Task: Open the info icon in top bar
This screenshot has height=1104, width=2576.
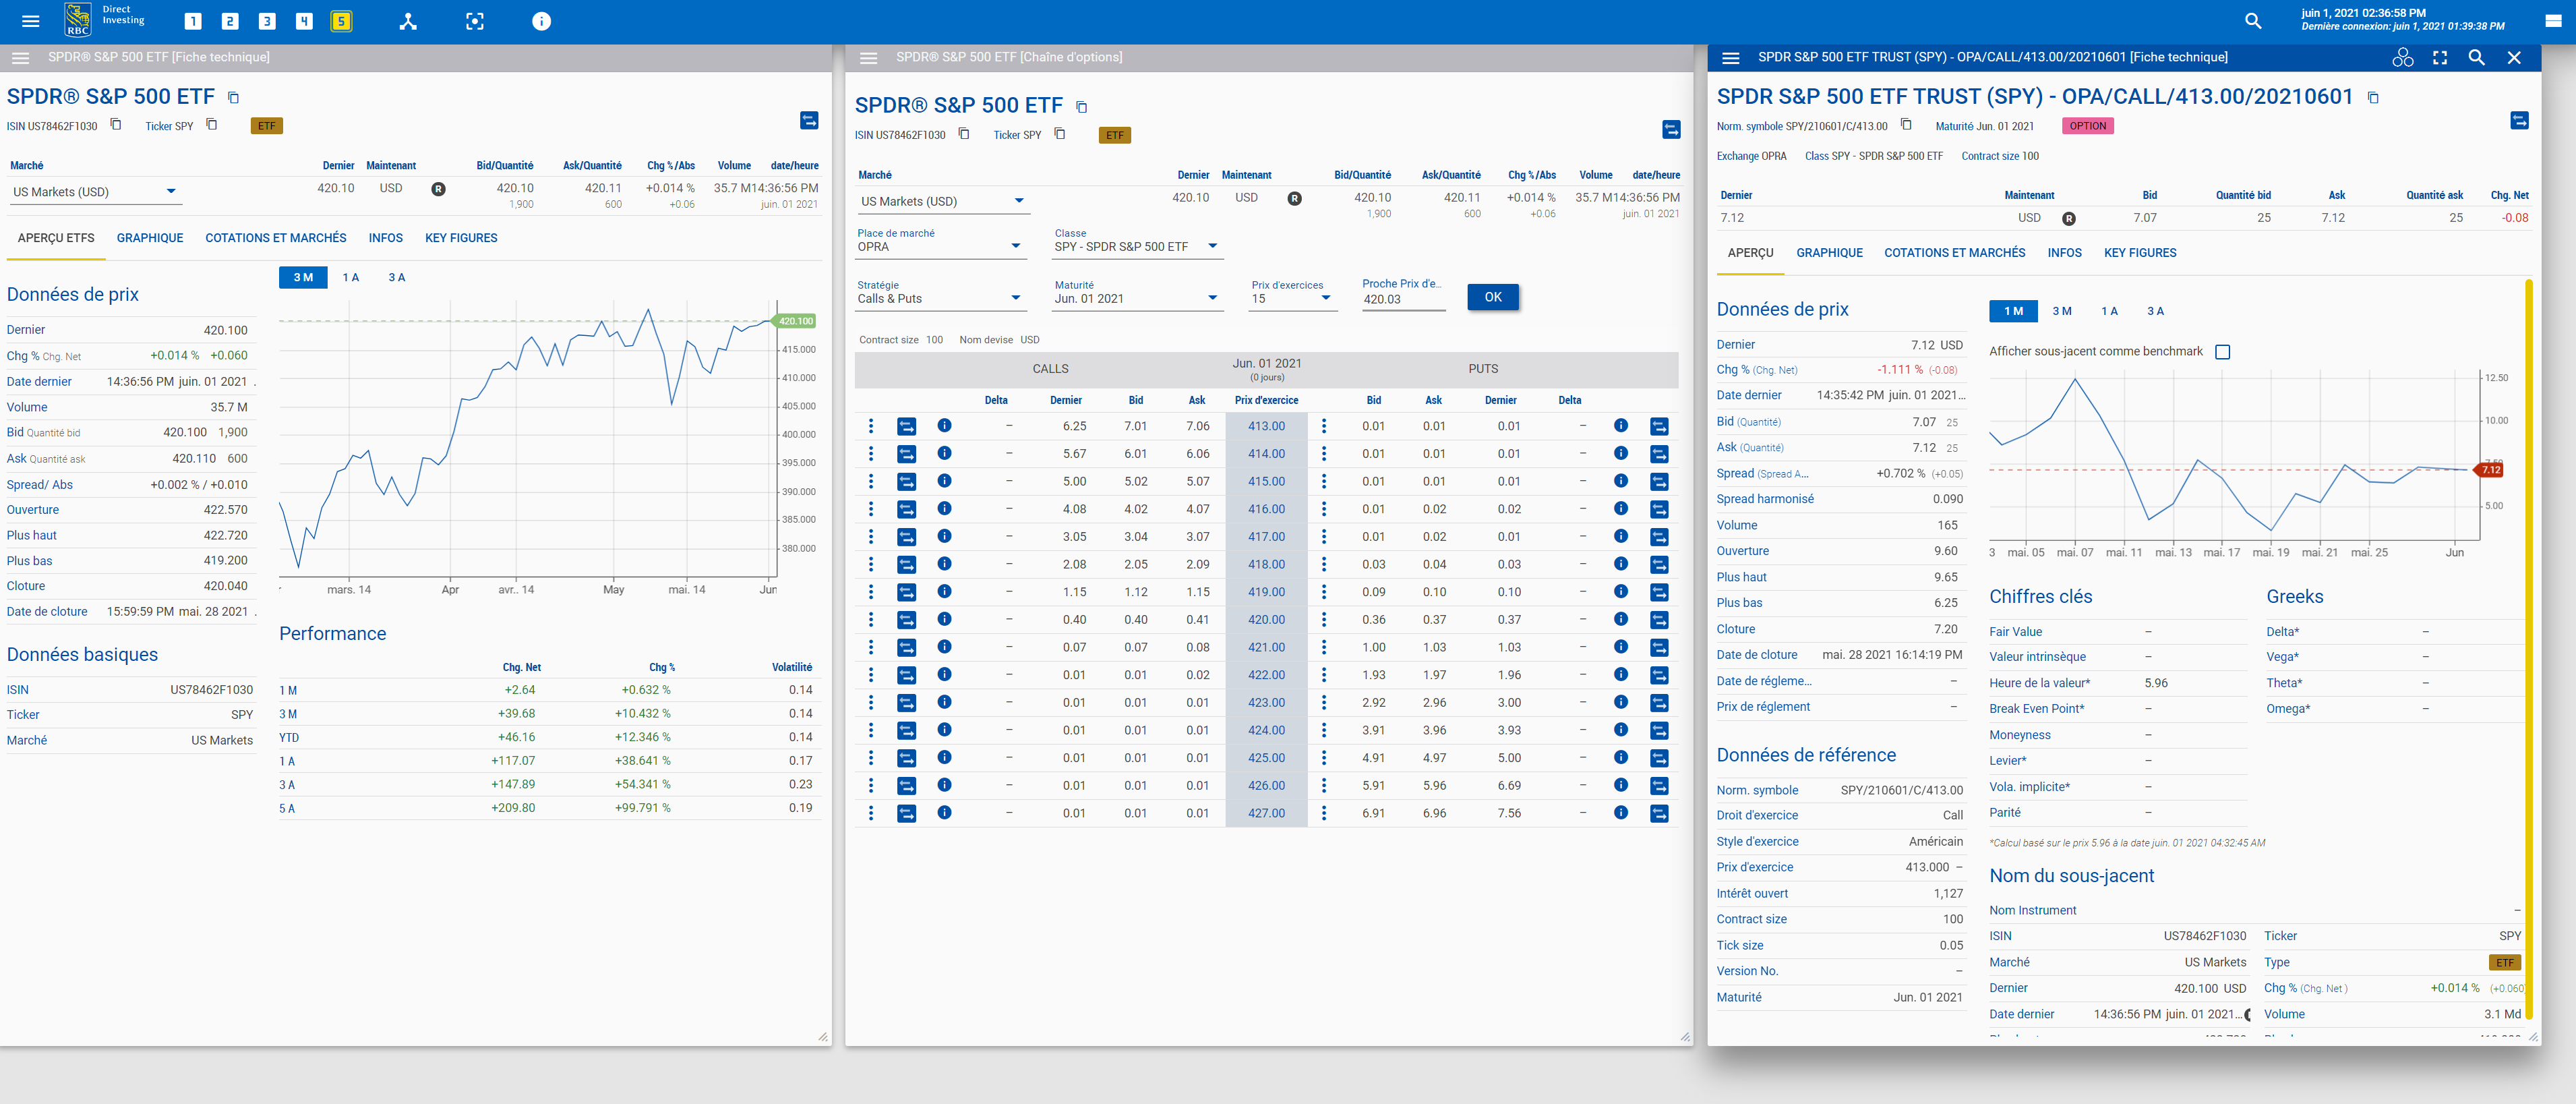Action: [541, 21]
